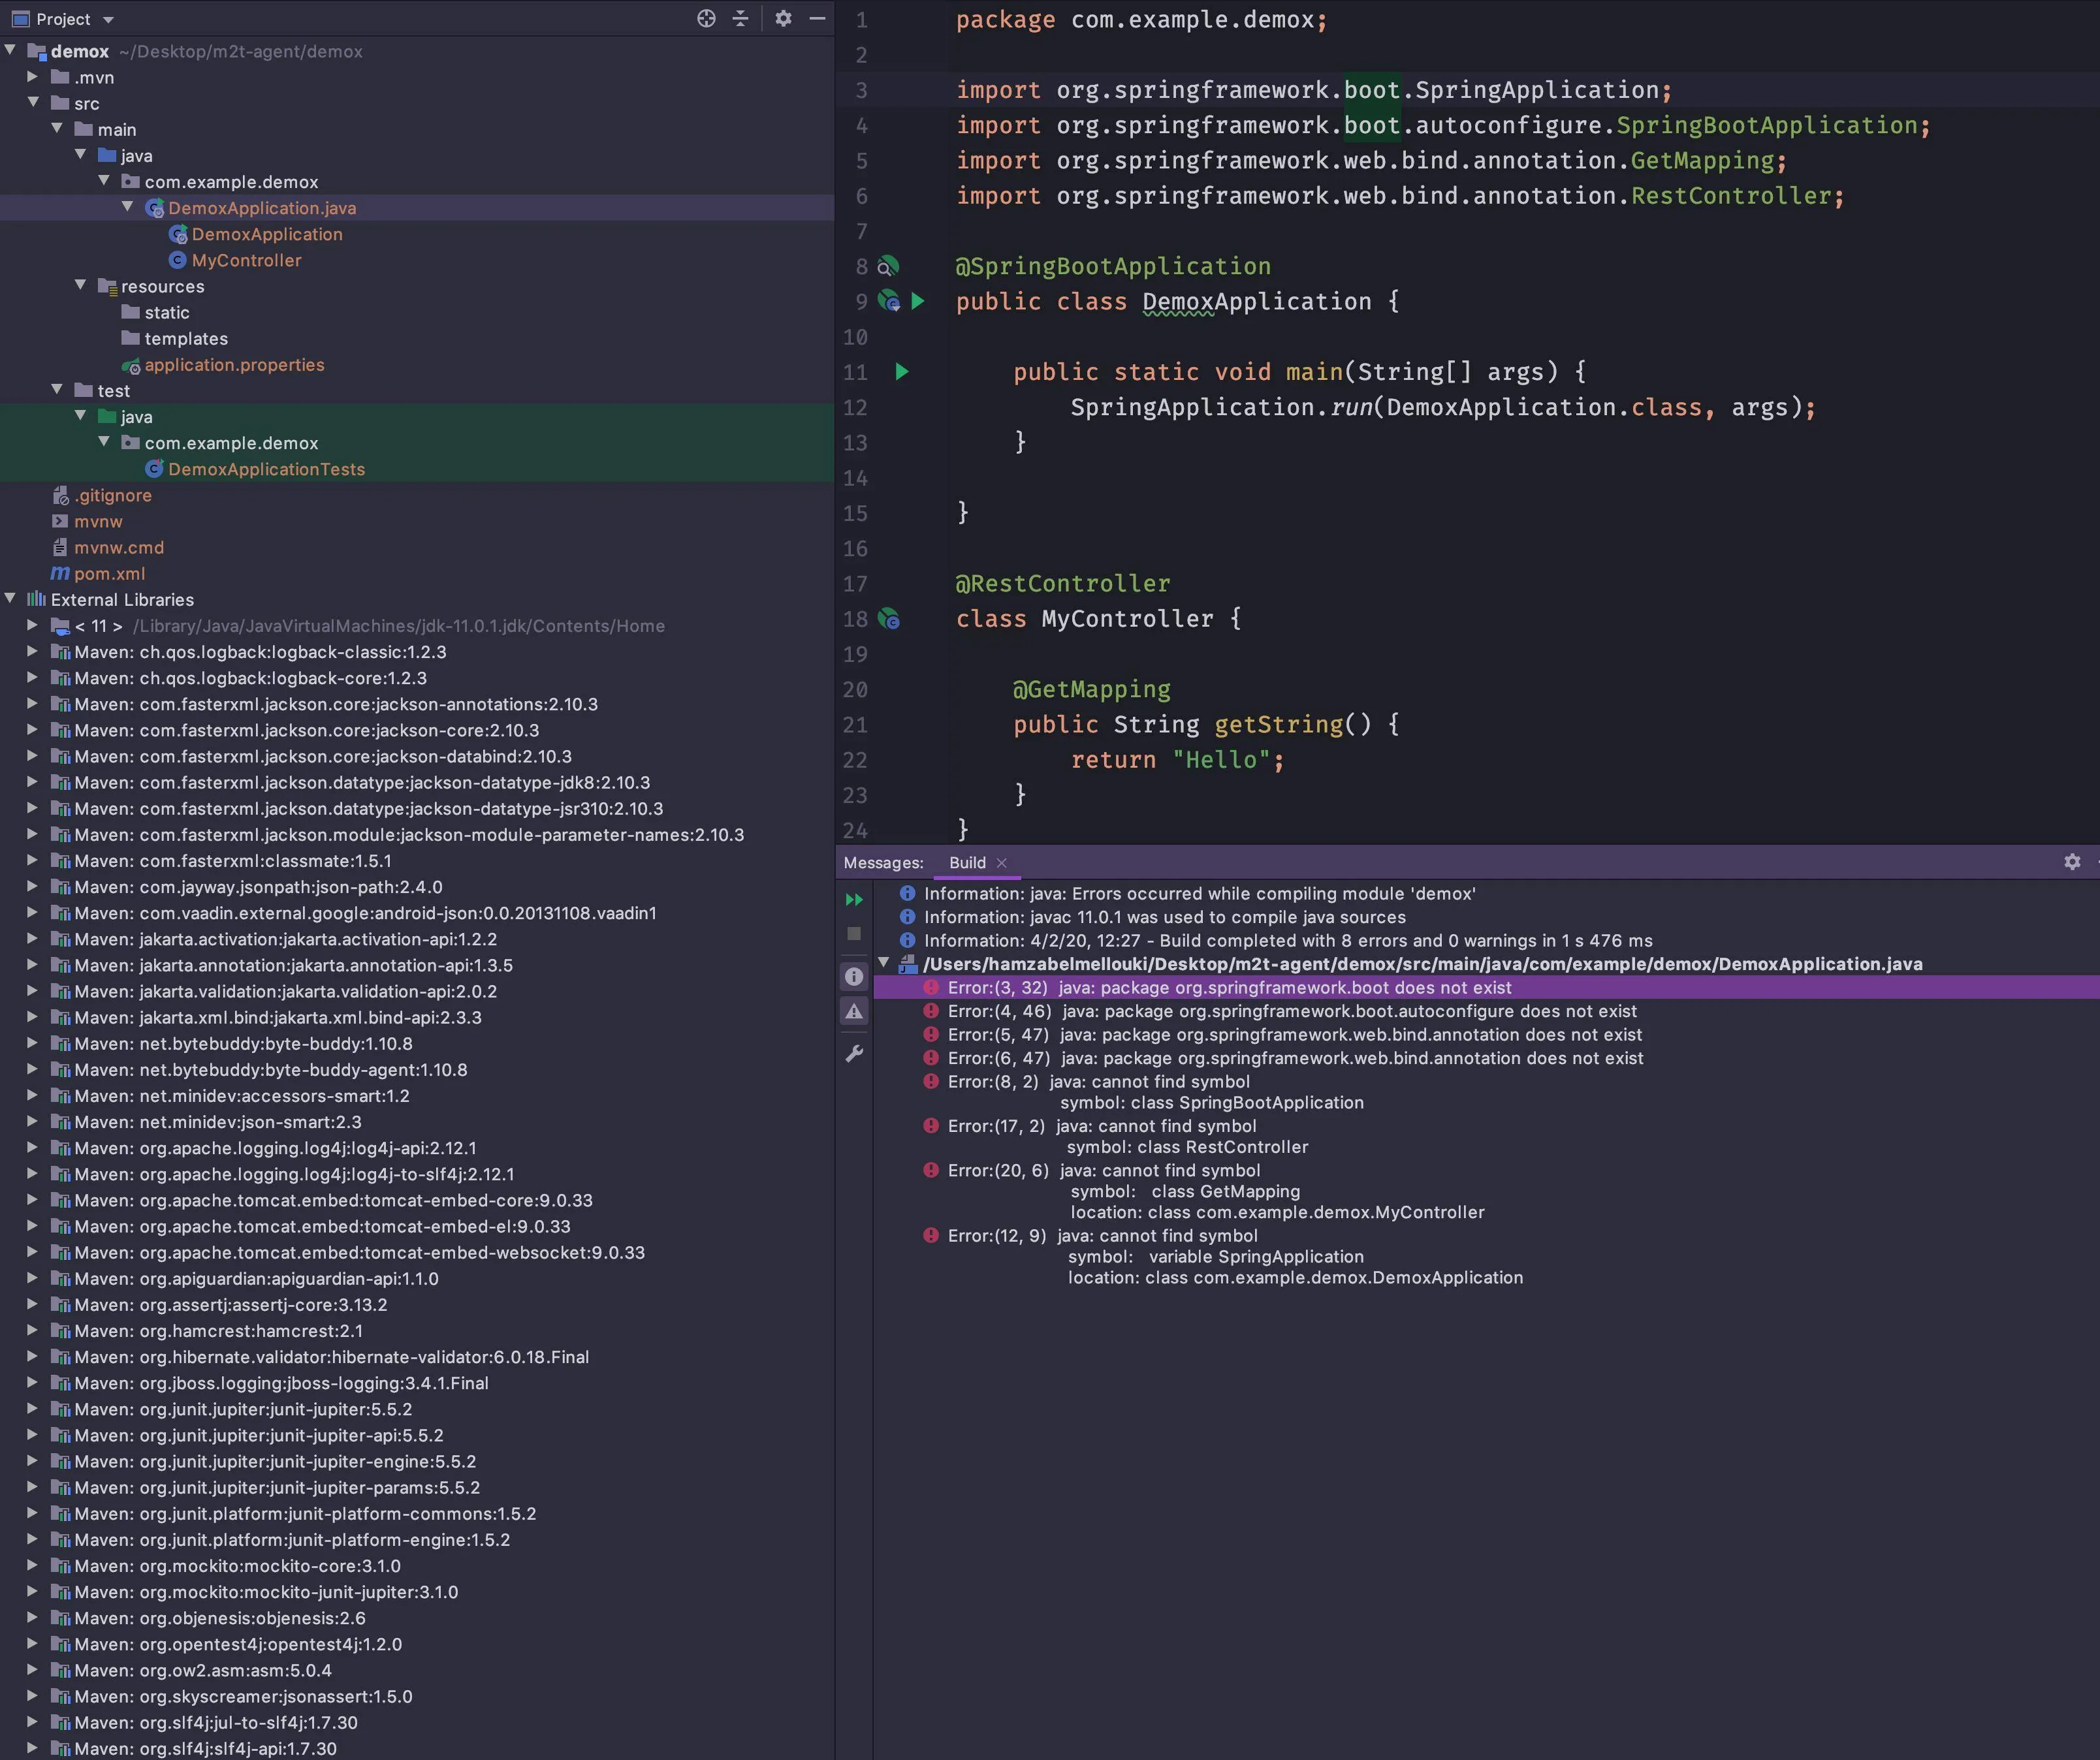Select the mvnw script file
The width and height of the screenshot is (2100, 1760).
(x=98, y=521)
